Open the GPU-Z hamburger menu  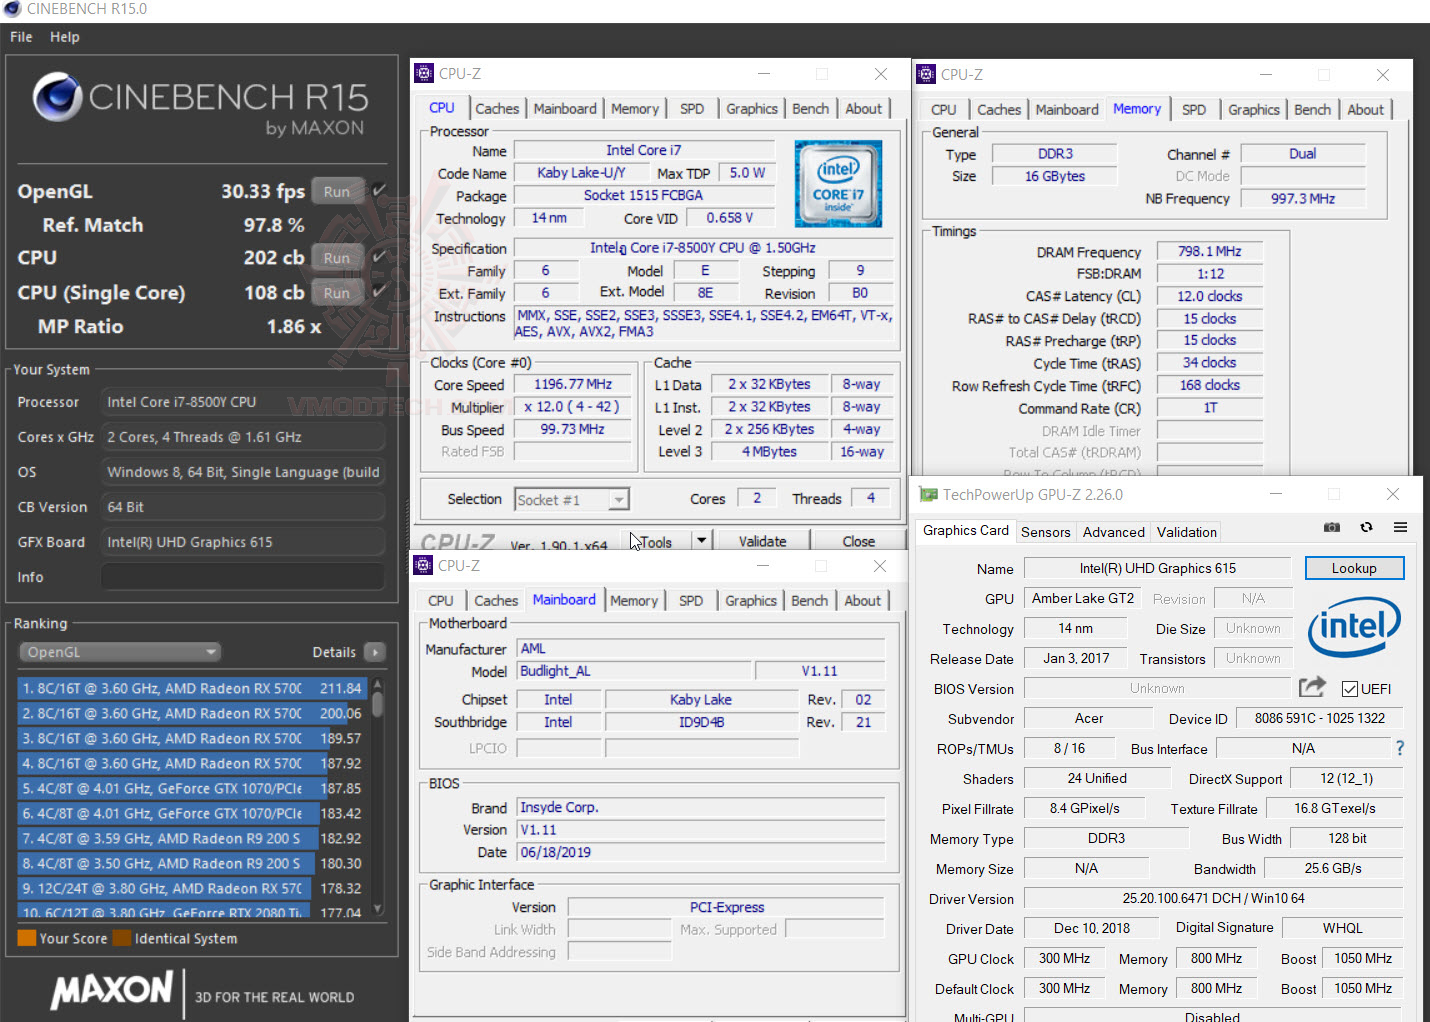(1400, 527)
